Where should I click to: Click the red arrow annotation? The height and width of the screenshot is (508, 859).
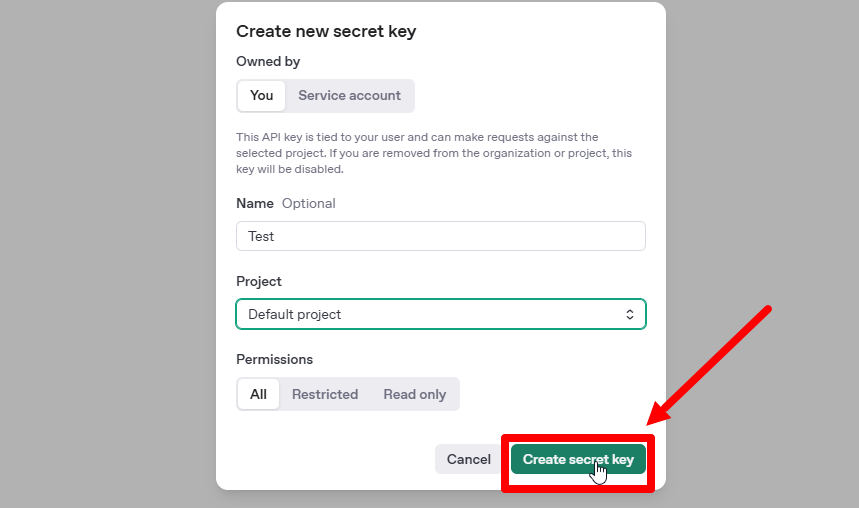(712, 364)
